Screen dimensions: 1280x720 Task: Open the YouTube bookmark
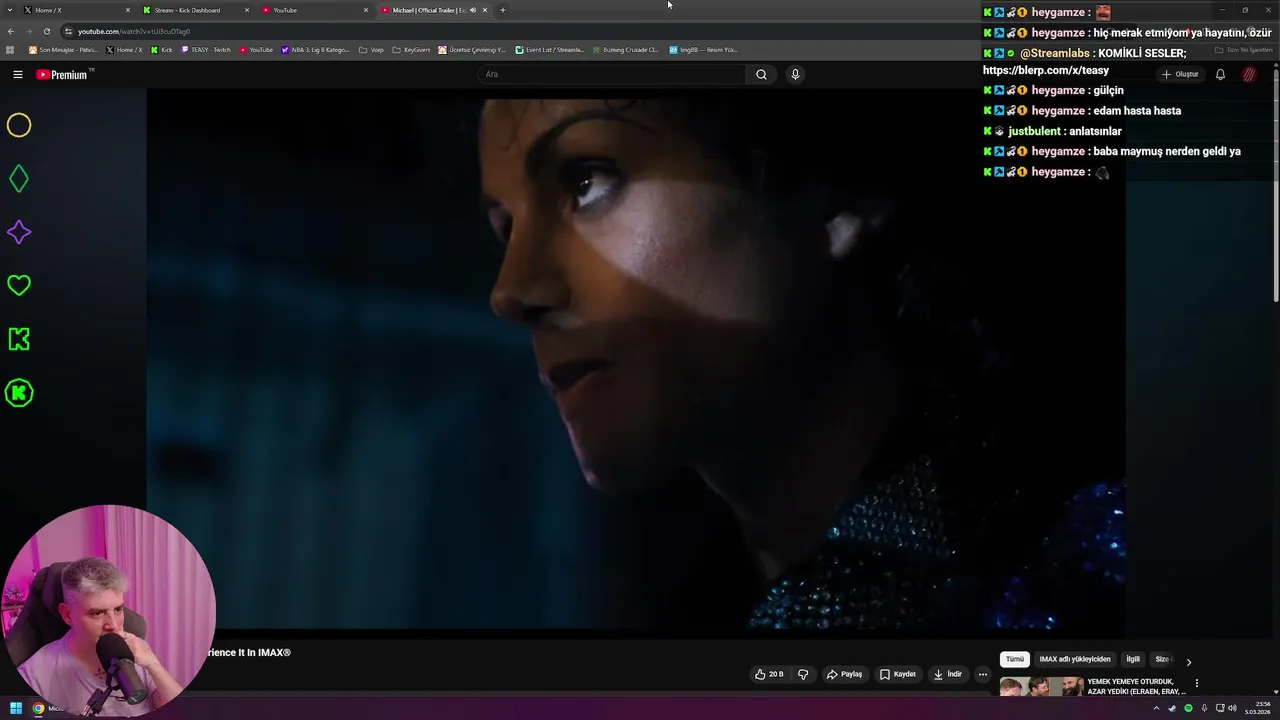point(256,49)
